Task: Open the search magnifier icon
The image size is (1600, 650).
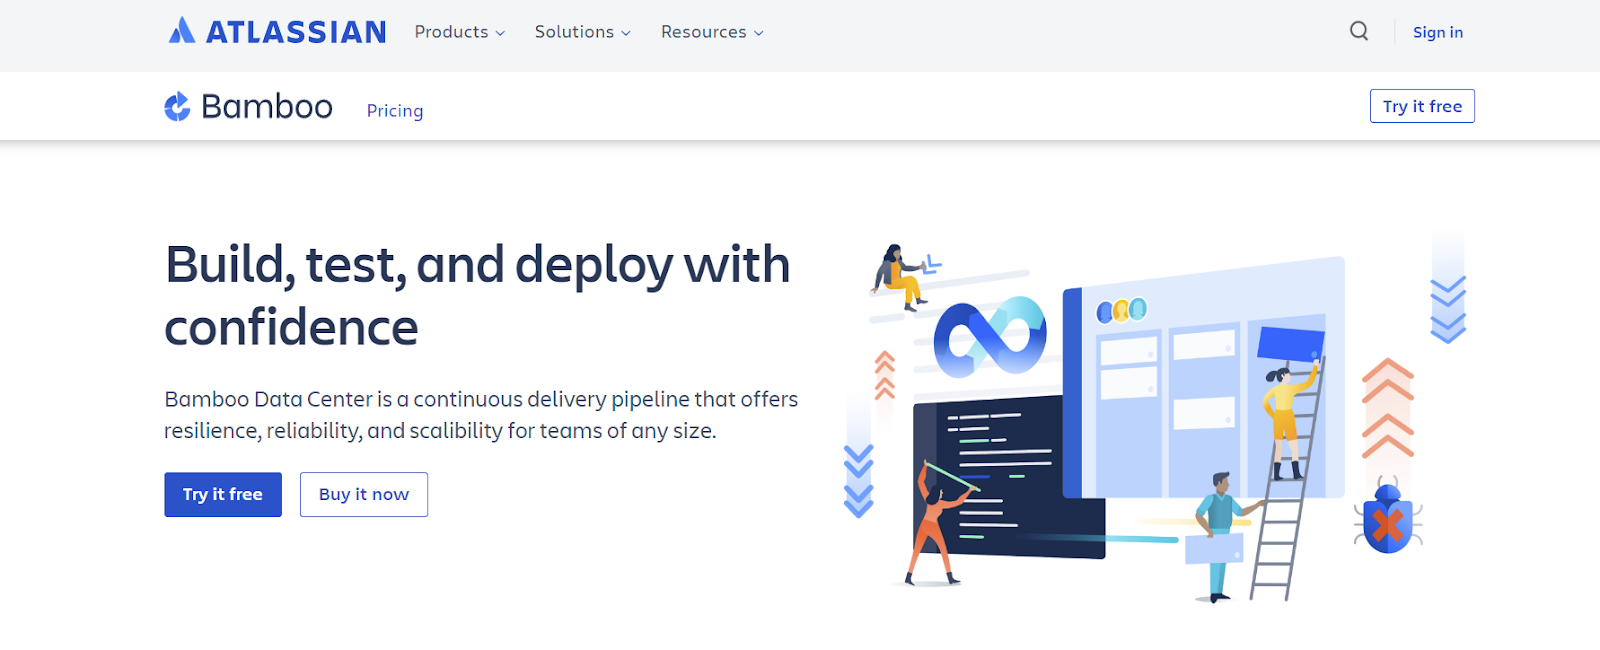Action: click(x=1359, y=31)
